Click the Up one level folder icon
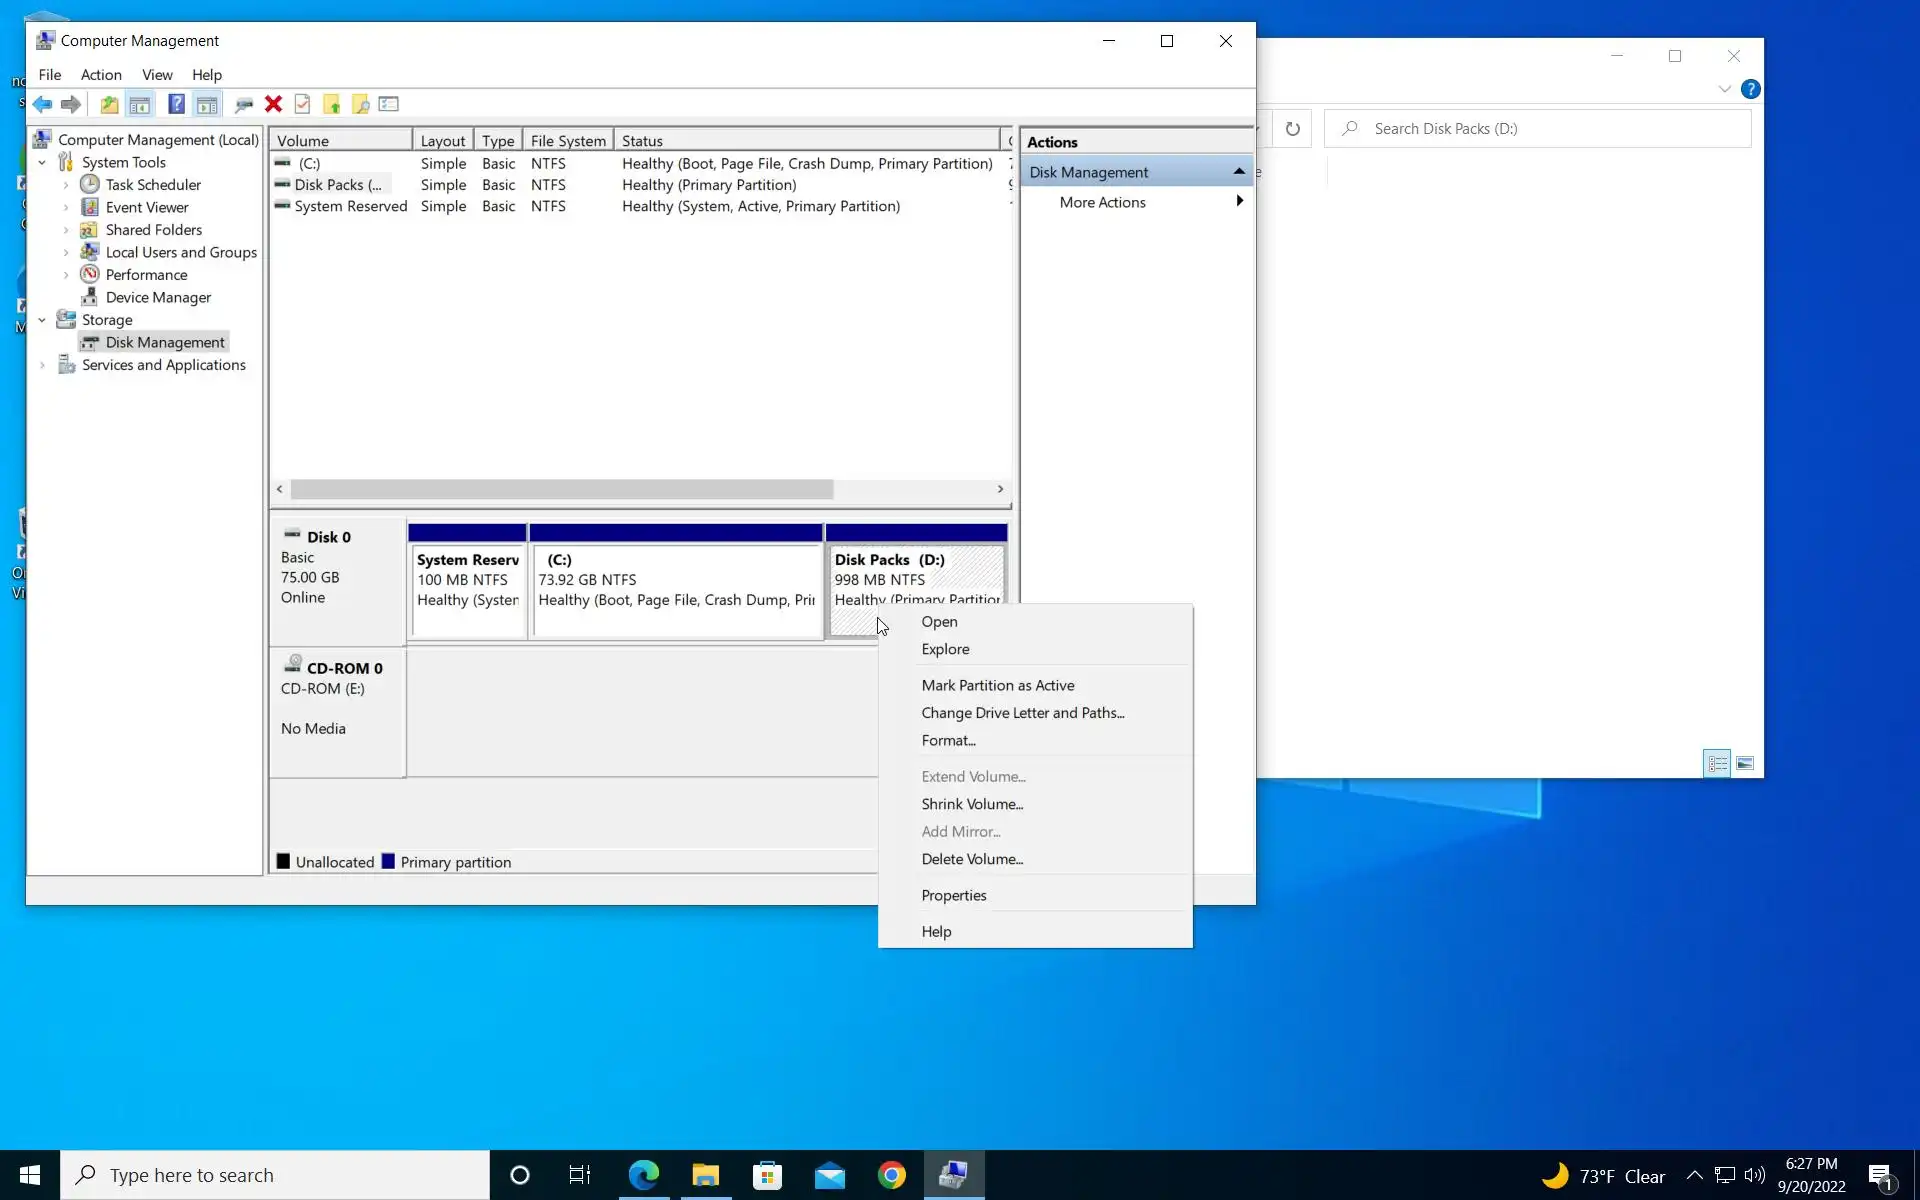This screenshot has width=1920, height=1200. [109, 104]
